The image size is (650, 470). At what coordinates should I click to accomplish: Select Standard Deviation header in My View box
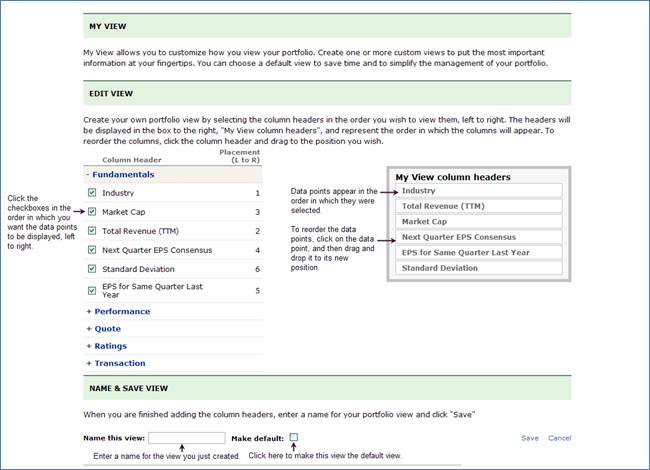click(x=478, y=268)
